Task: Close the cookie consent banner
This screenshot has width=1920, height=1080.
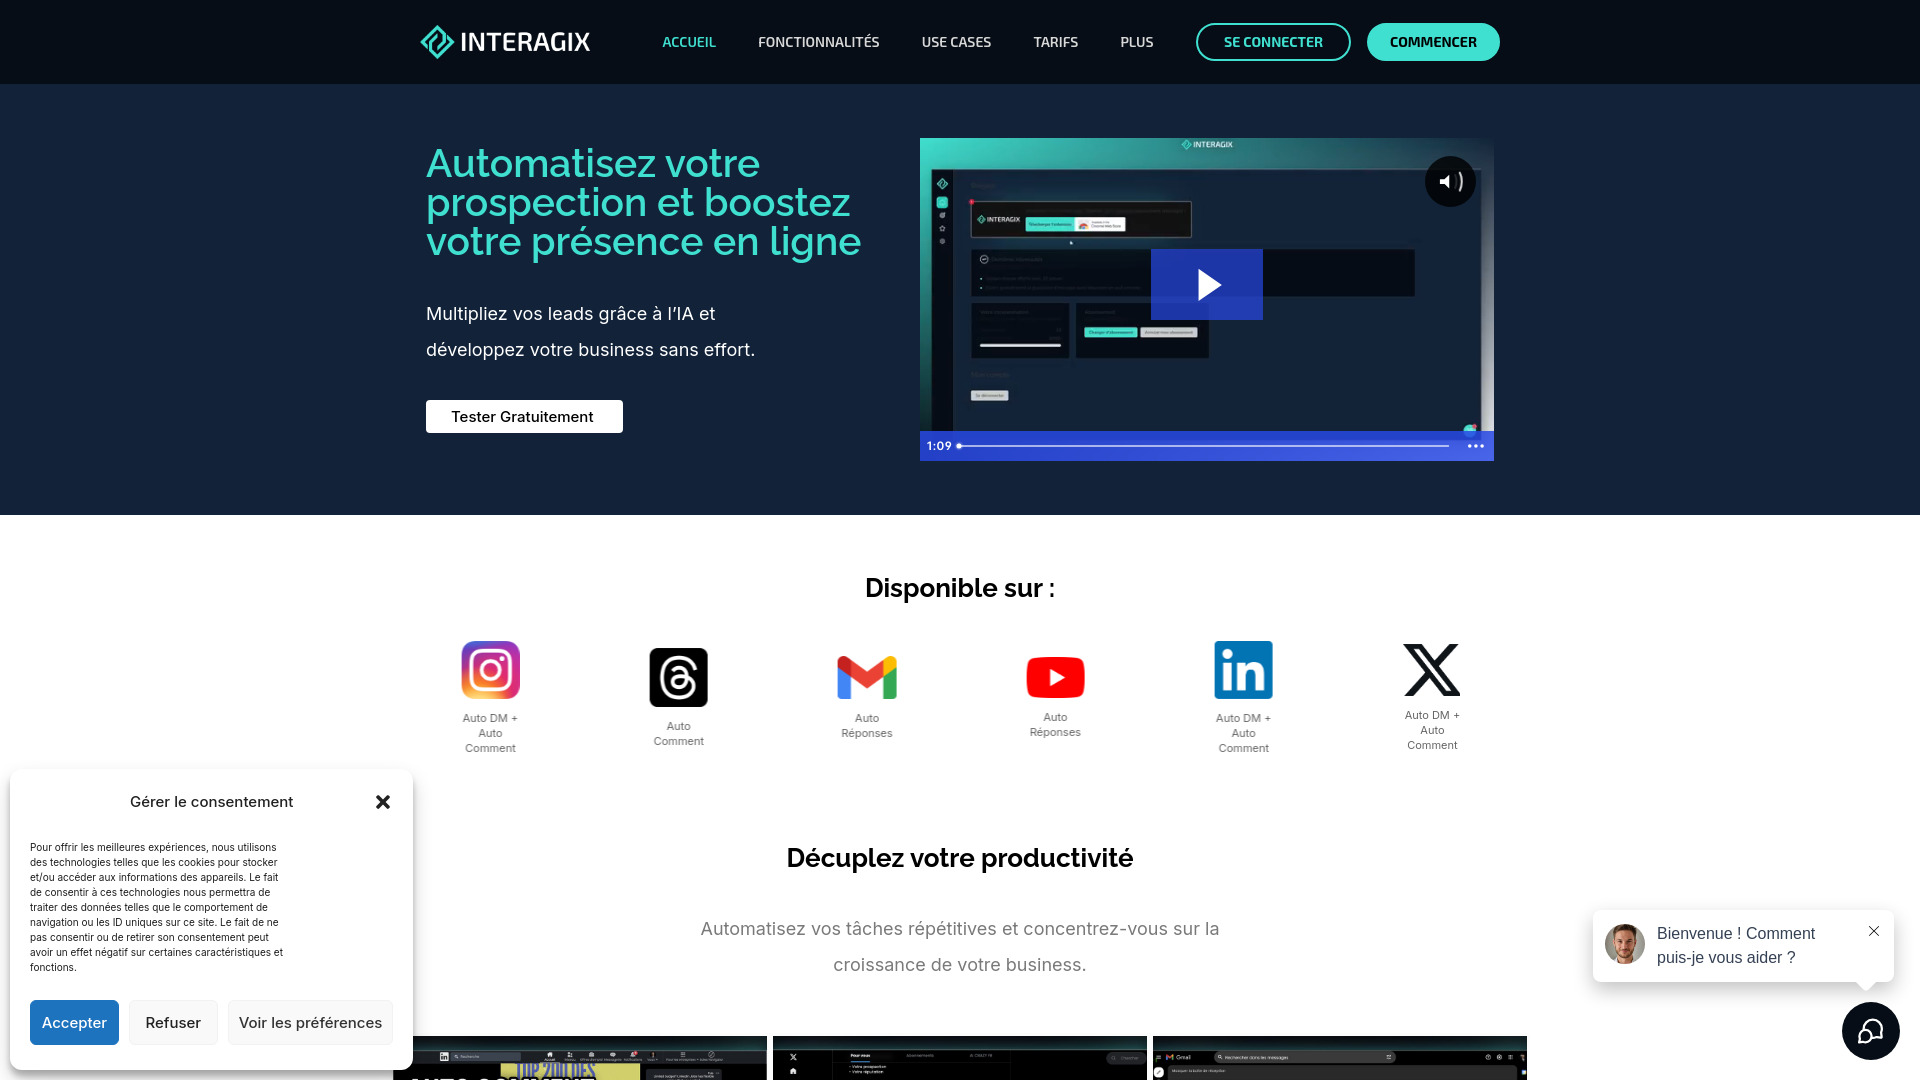Action: coord(382,802)
